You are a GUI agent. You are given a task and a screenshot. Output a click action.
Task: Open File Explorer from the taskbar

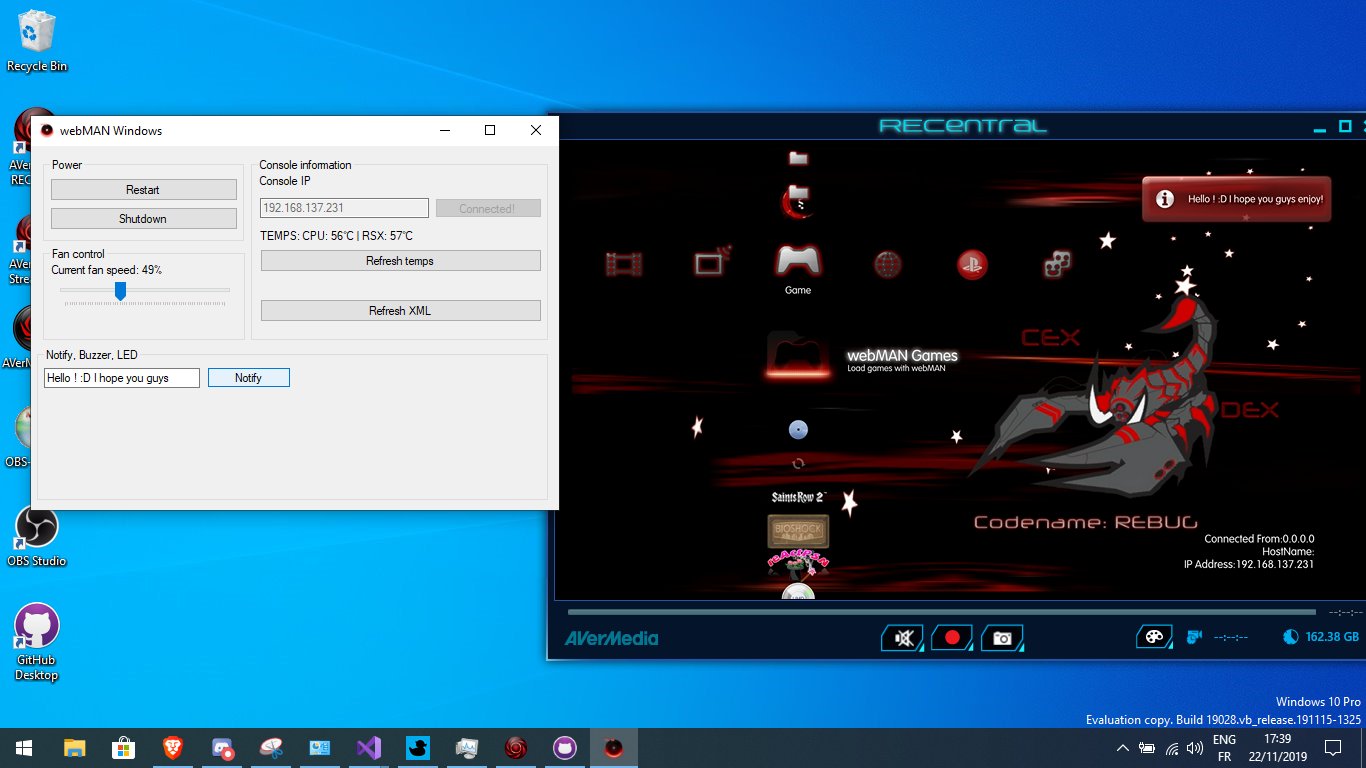coord(74,748)
